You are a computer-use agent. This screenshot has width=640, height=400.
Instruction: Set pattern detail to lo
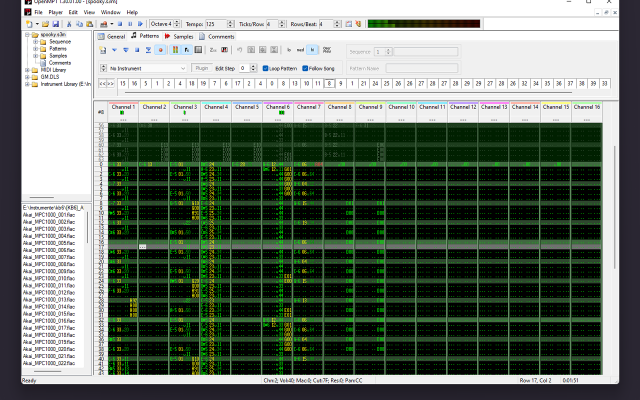[x=289, y=50]
